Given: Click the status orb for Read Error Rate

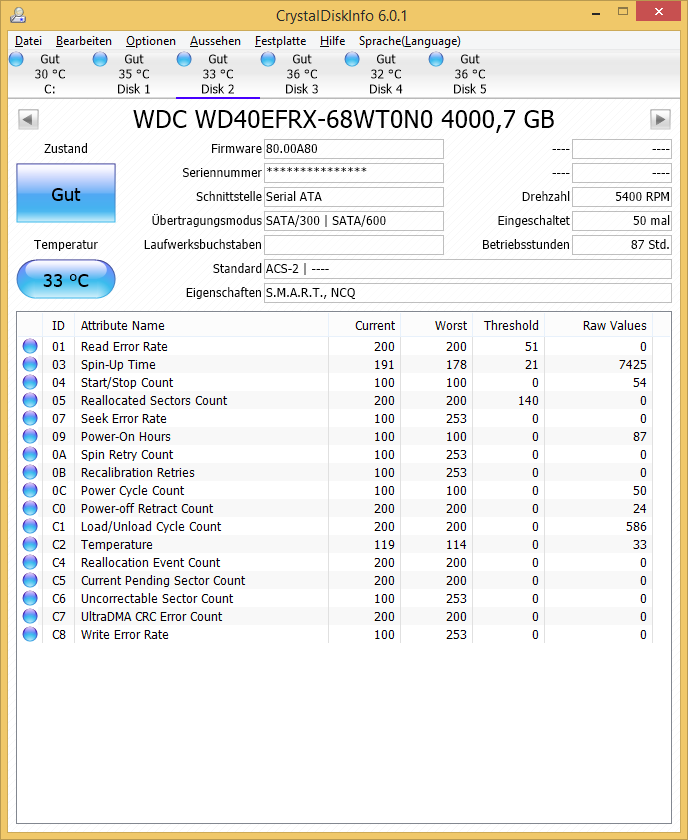Looking at the screenshot, I should (30, 347).
